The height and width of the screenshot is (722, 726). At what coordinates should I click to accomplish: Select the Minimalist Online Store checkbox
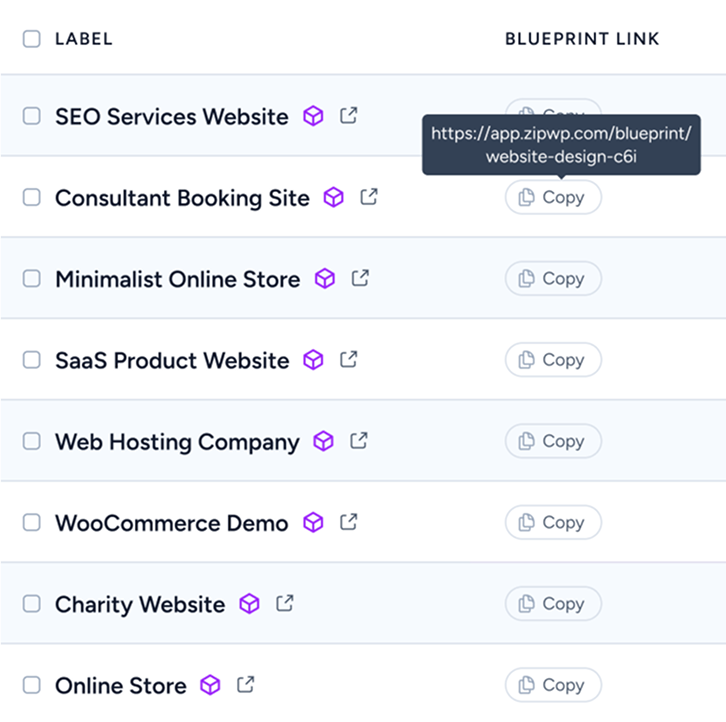[x=32, y=279]
